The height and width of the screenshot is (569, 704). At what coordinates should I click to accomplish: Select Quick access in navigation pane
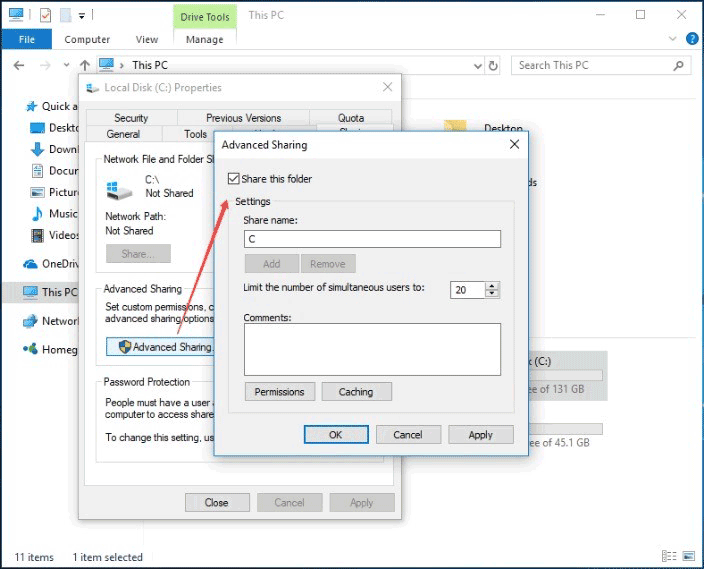pyautogui.click(x=52, y=106)
